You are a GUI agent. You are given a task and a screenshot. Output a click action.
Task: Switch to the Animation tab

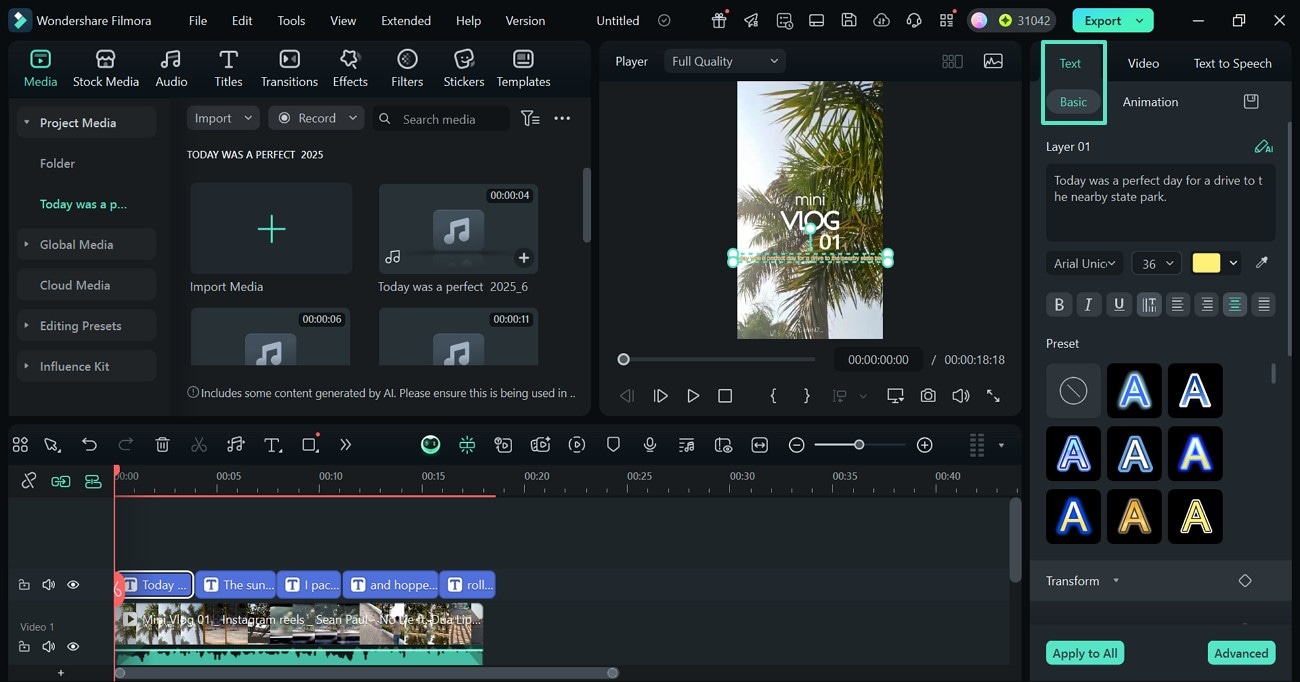[x=1150, y=102]
